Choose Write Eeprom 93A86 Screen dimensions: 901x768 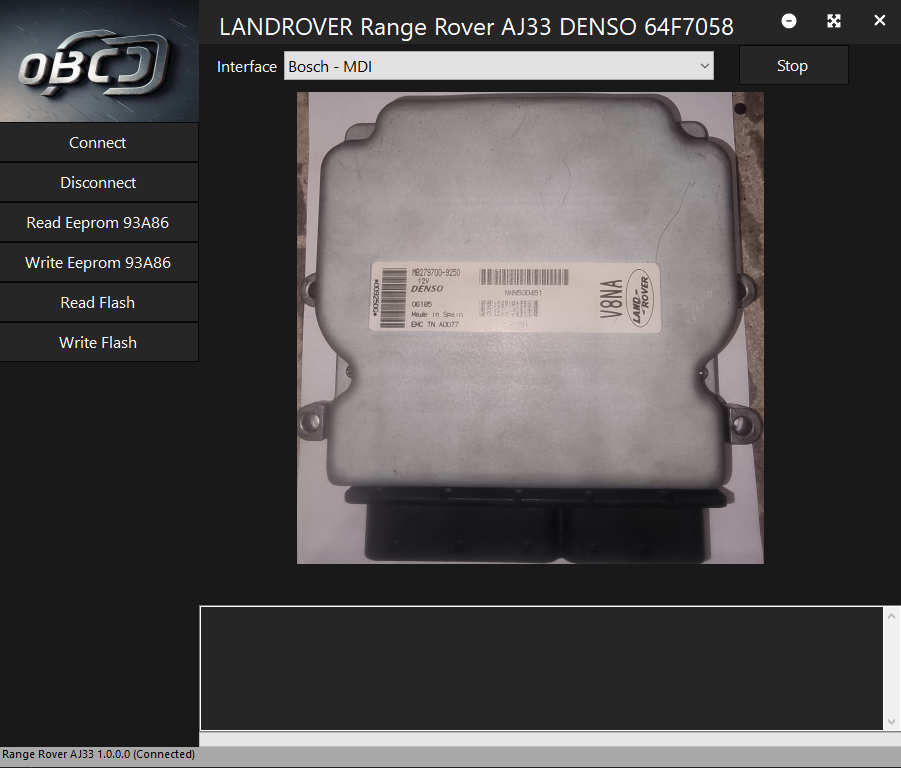[98, 262]
